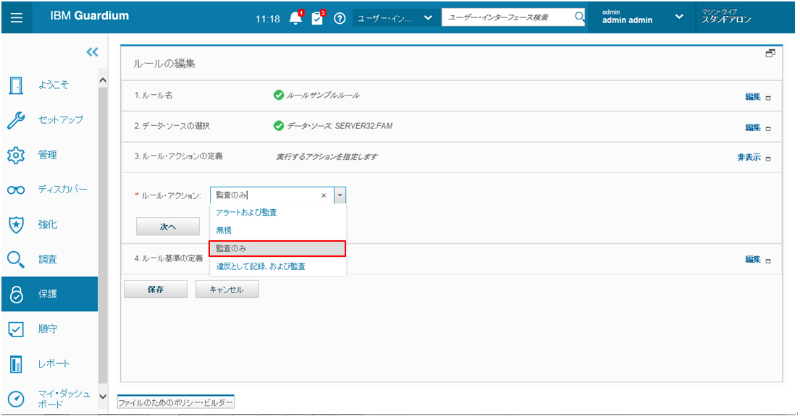The height and width of the screenshot is (419, 800).
Task: Open the admin user account dropdown
Action: (680, 17)
